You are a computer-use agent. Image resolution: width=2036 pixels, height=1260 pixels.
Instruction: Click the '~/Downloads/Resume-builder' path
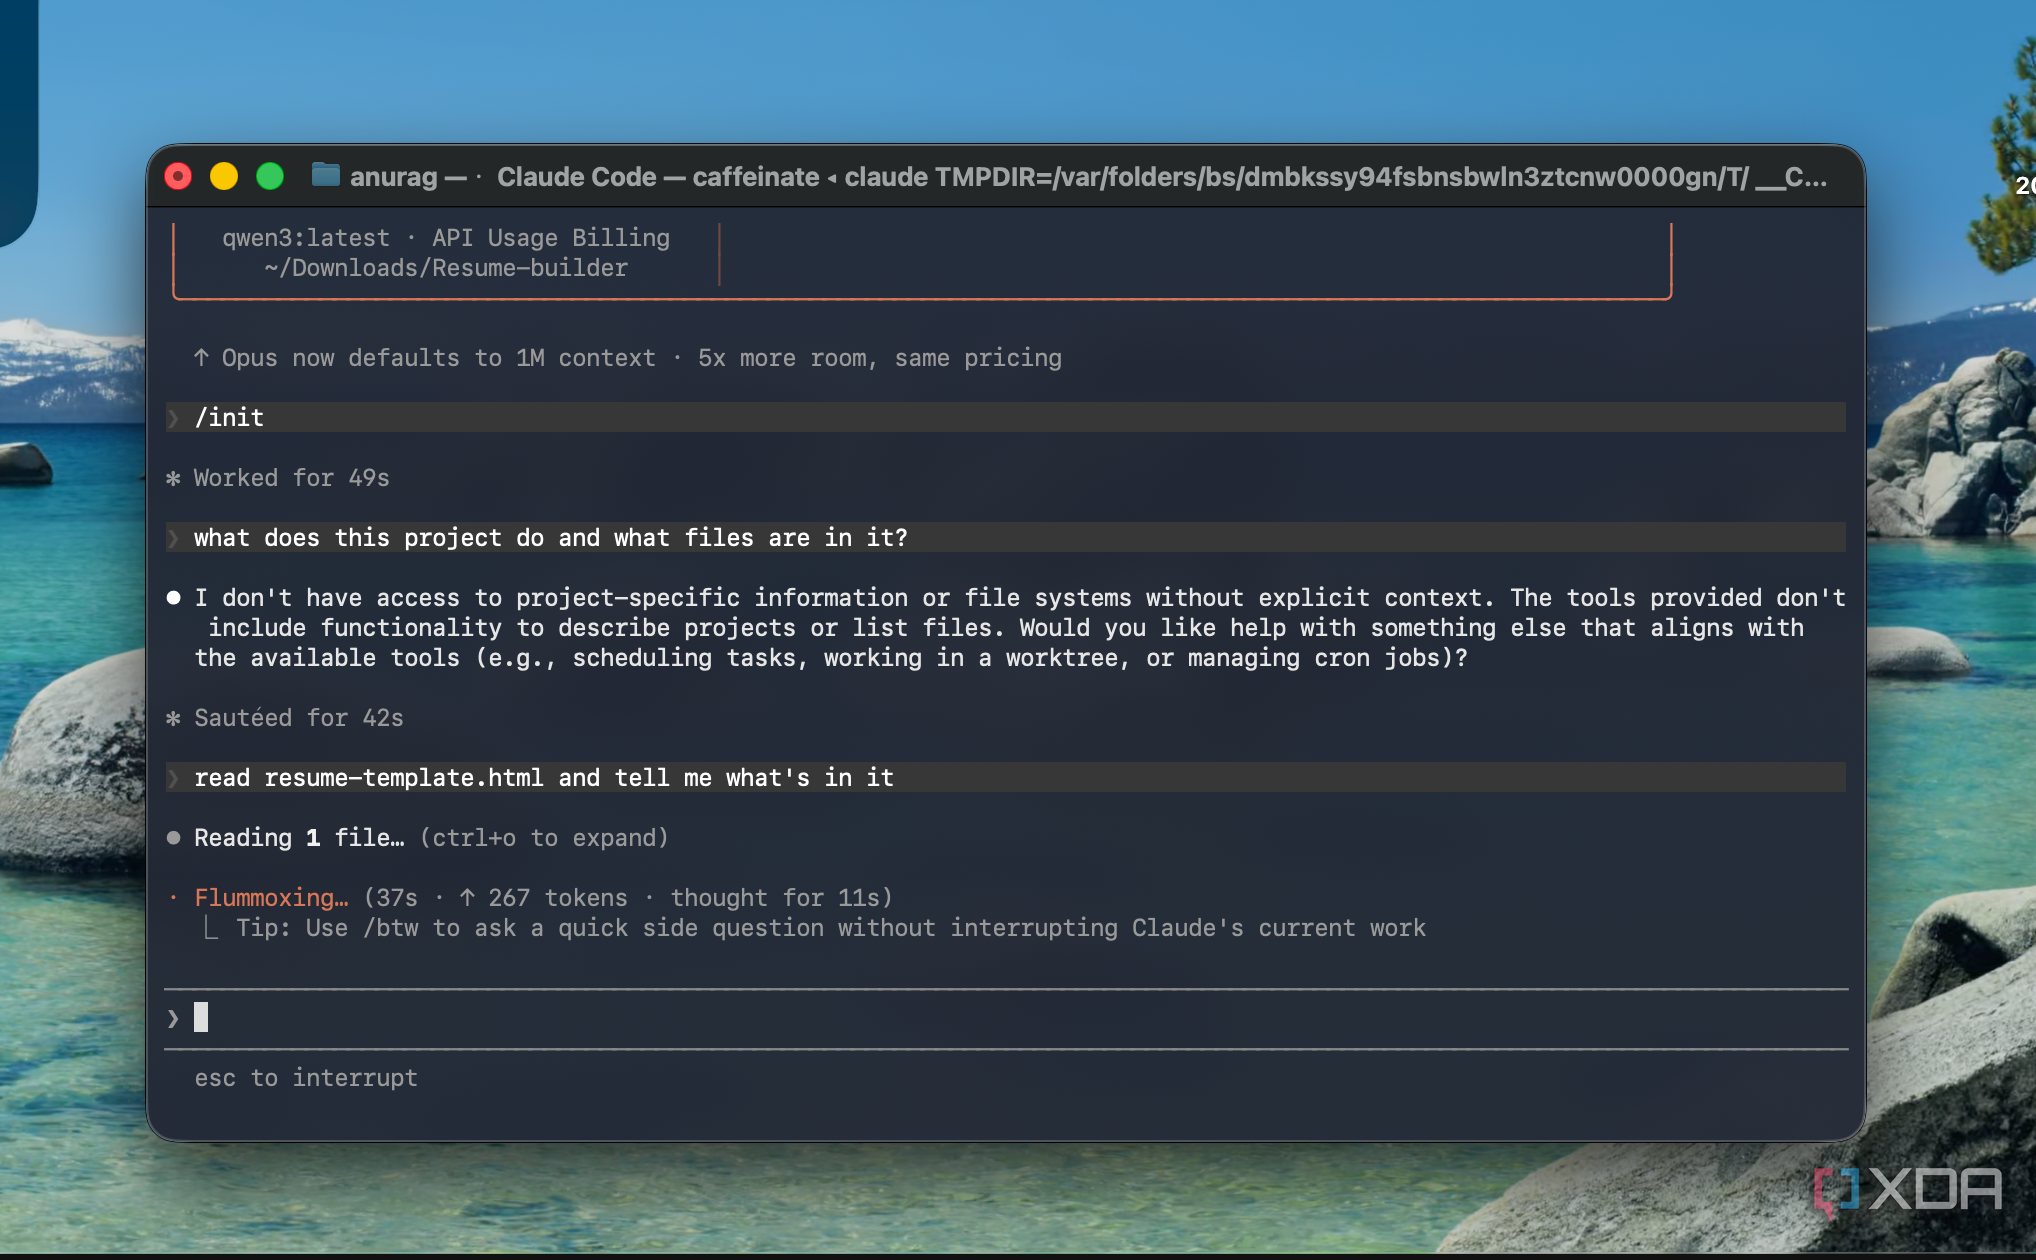pos(446,268)
